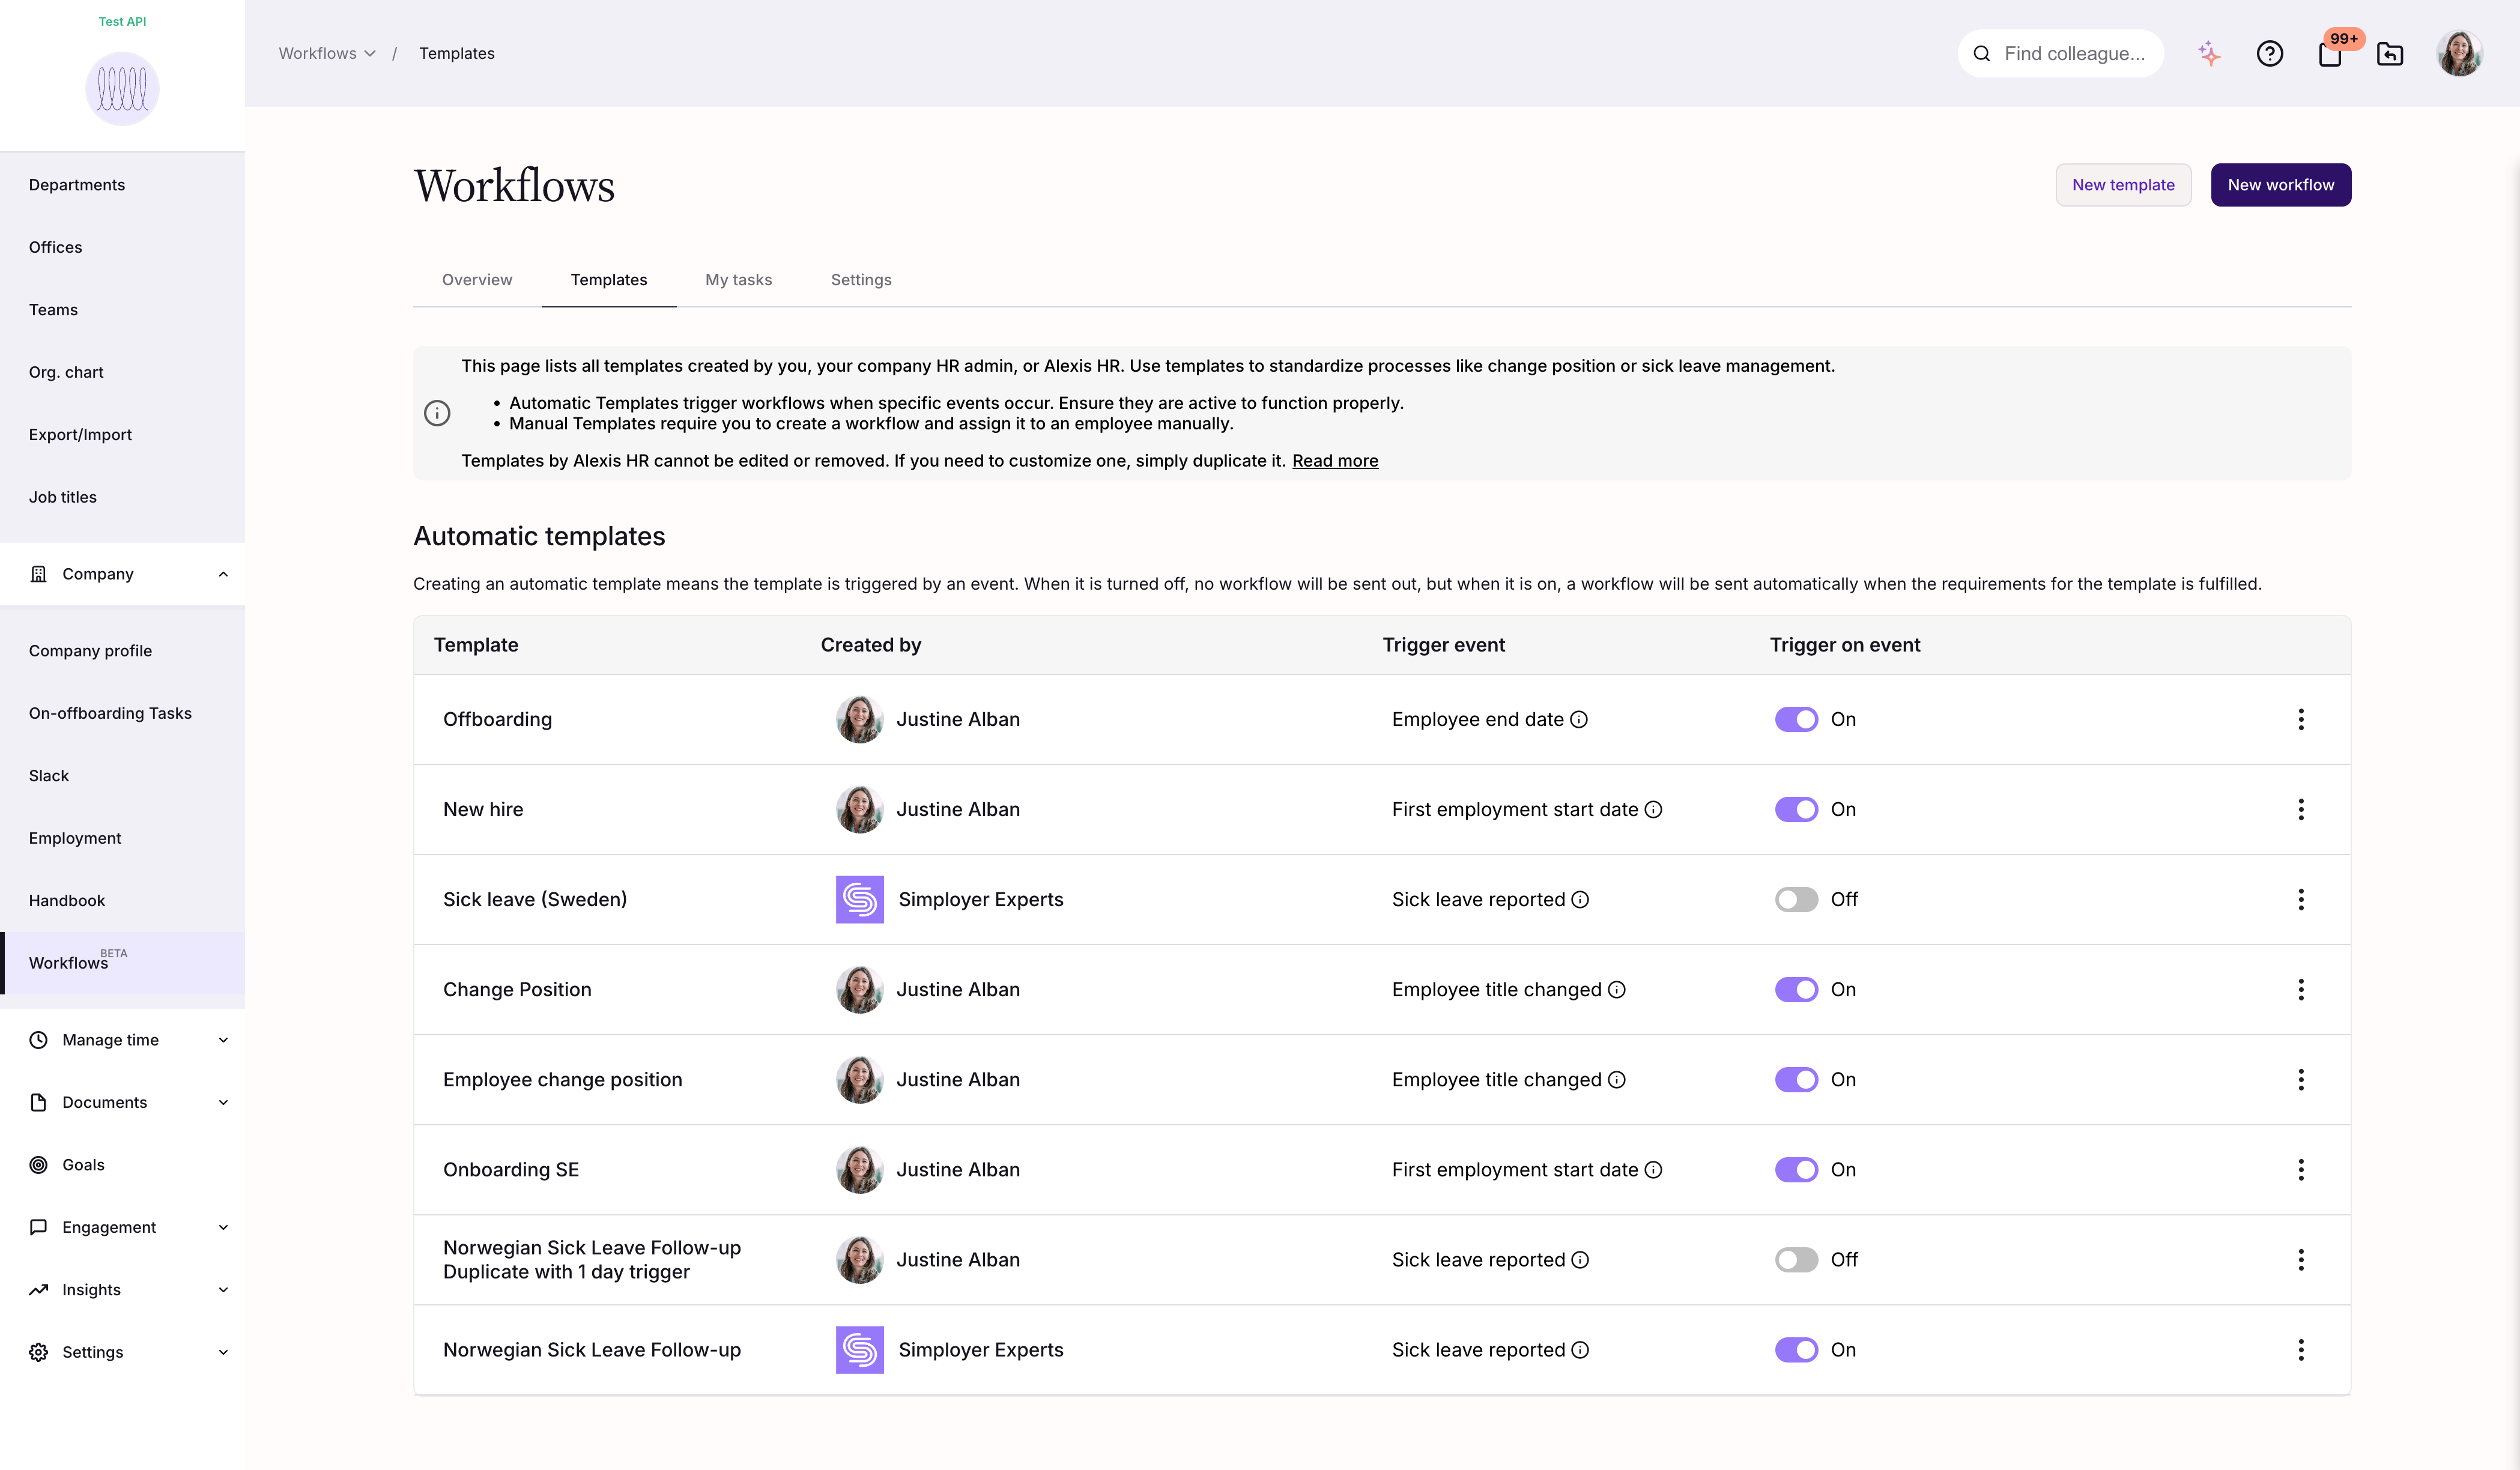Screen dimensions: 2520x1470
Task: Expand the Engagement sidebar section
Action: point(223,1226)
